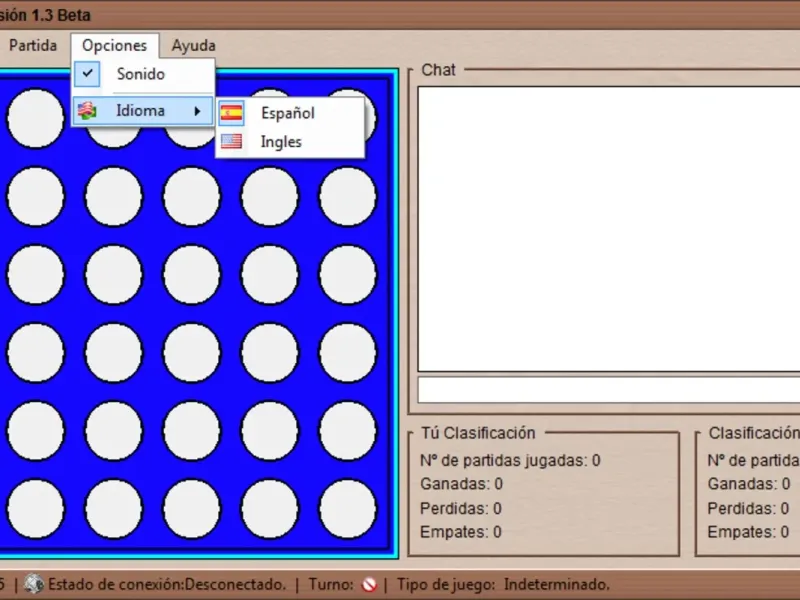Click the Spanish flag icon
The width and height of the screenshot is (800, 600).
(231, 113)
